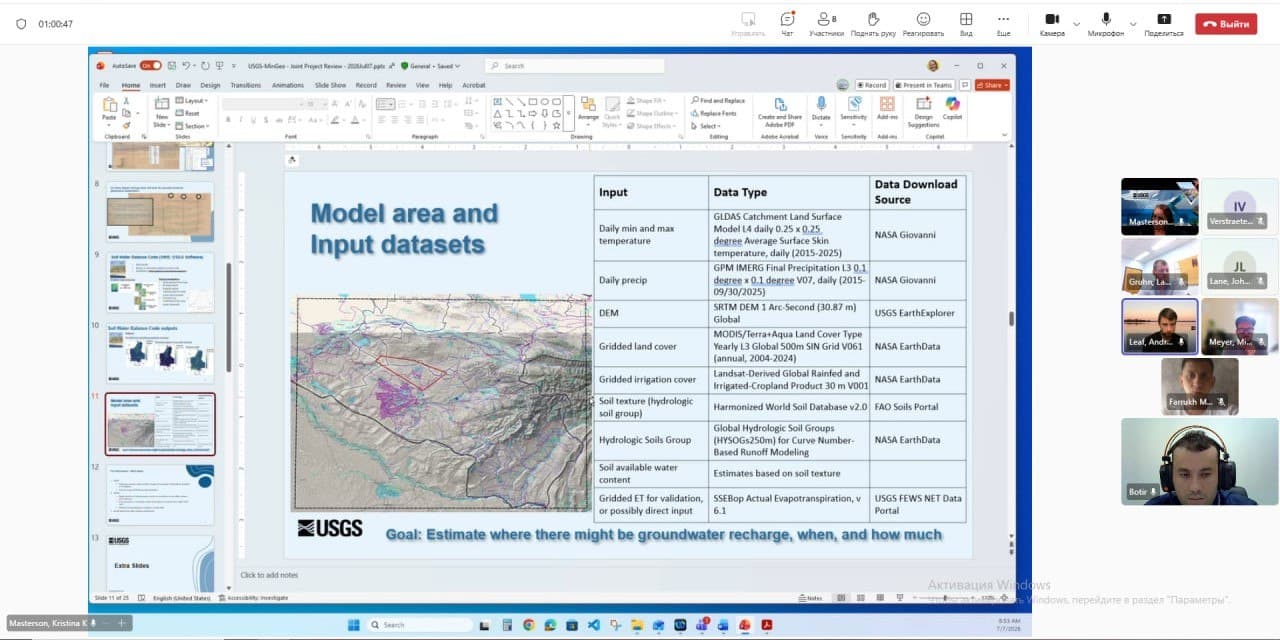The height and width of the screenshot is (640, 1280).
Task: Start sharing screen with Share button
Action: (1164, 23)
